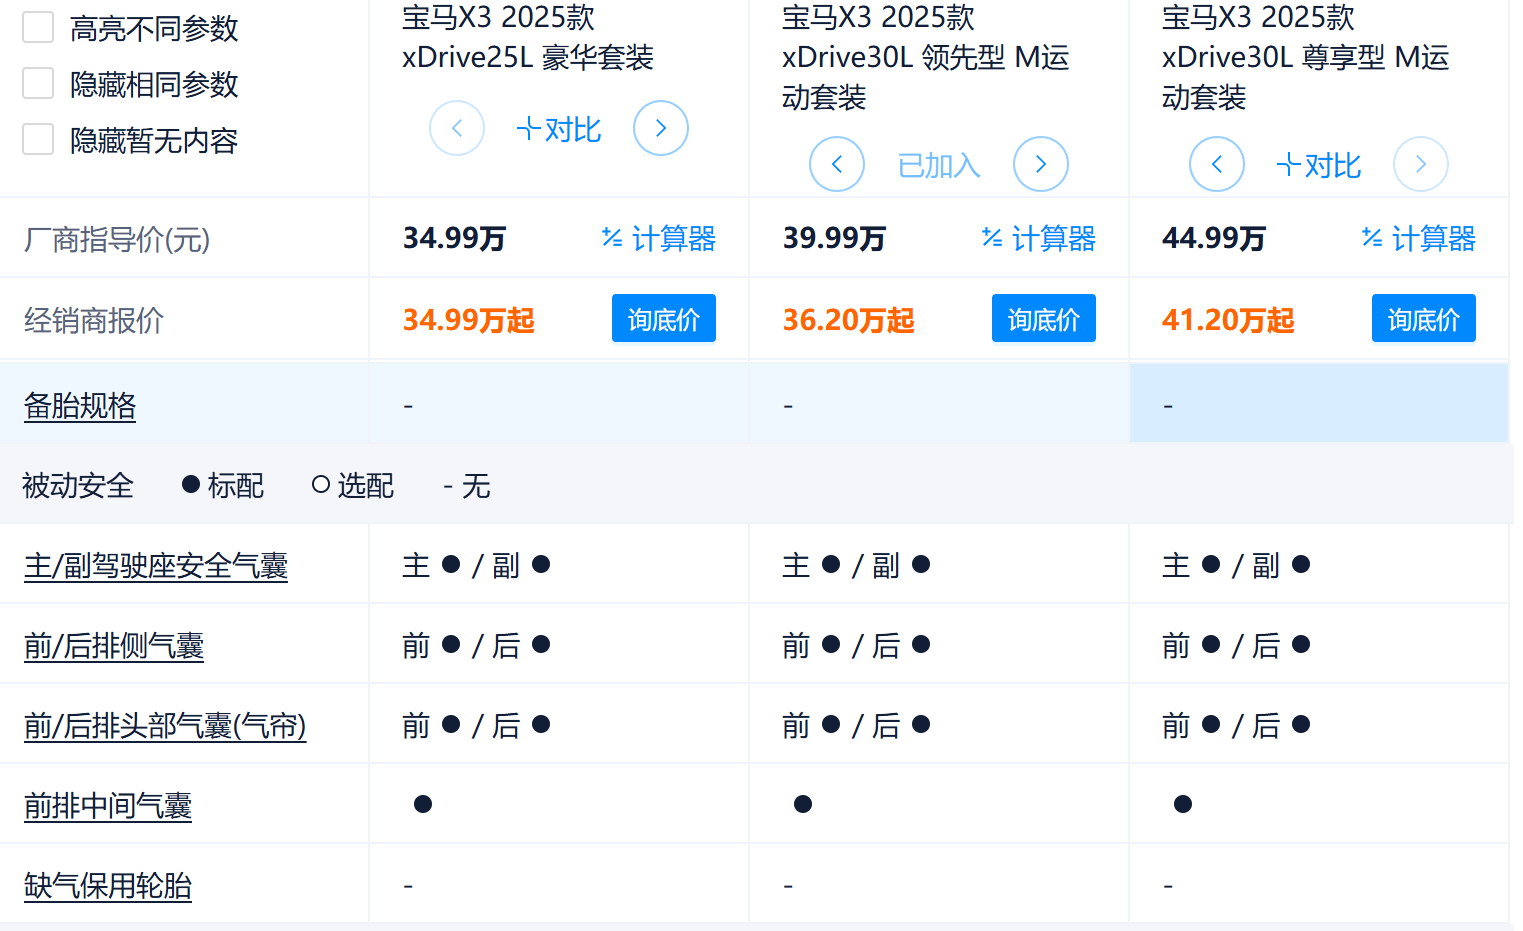
Task: Click the xDrive30L 领先型 M运动套装 title
Action: pyautogui.click(x=926, y=57)
